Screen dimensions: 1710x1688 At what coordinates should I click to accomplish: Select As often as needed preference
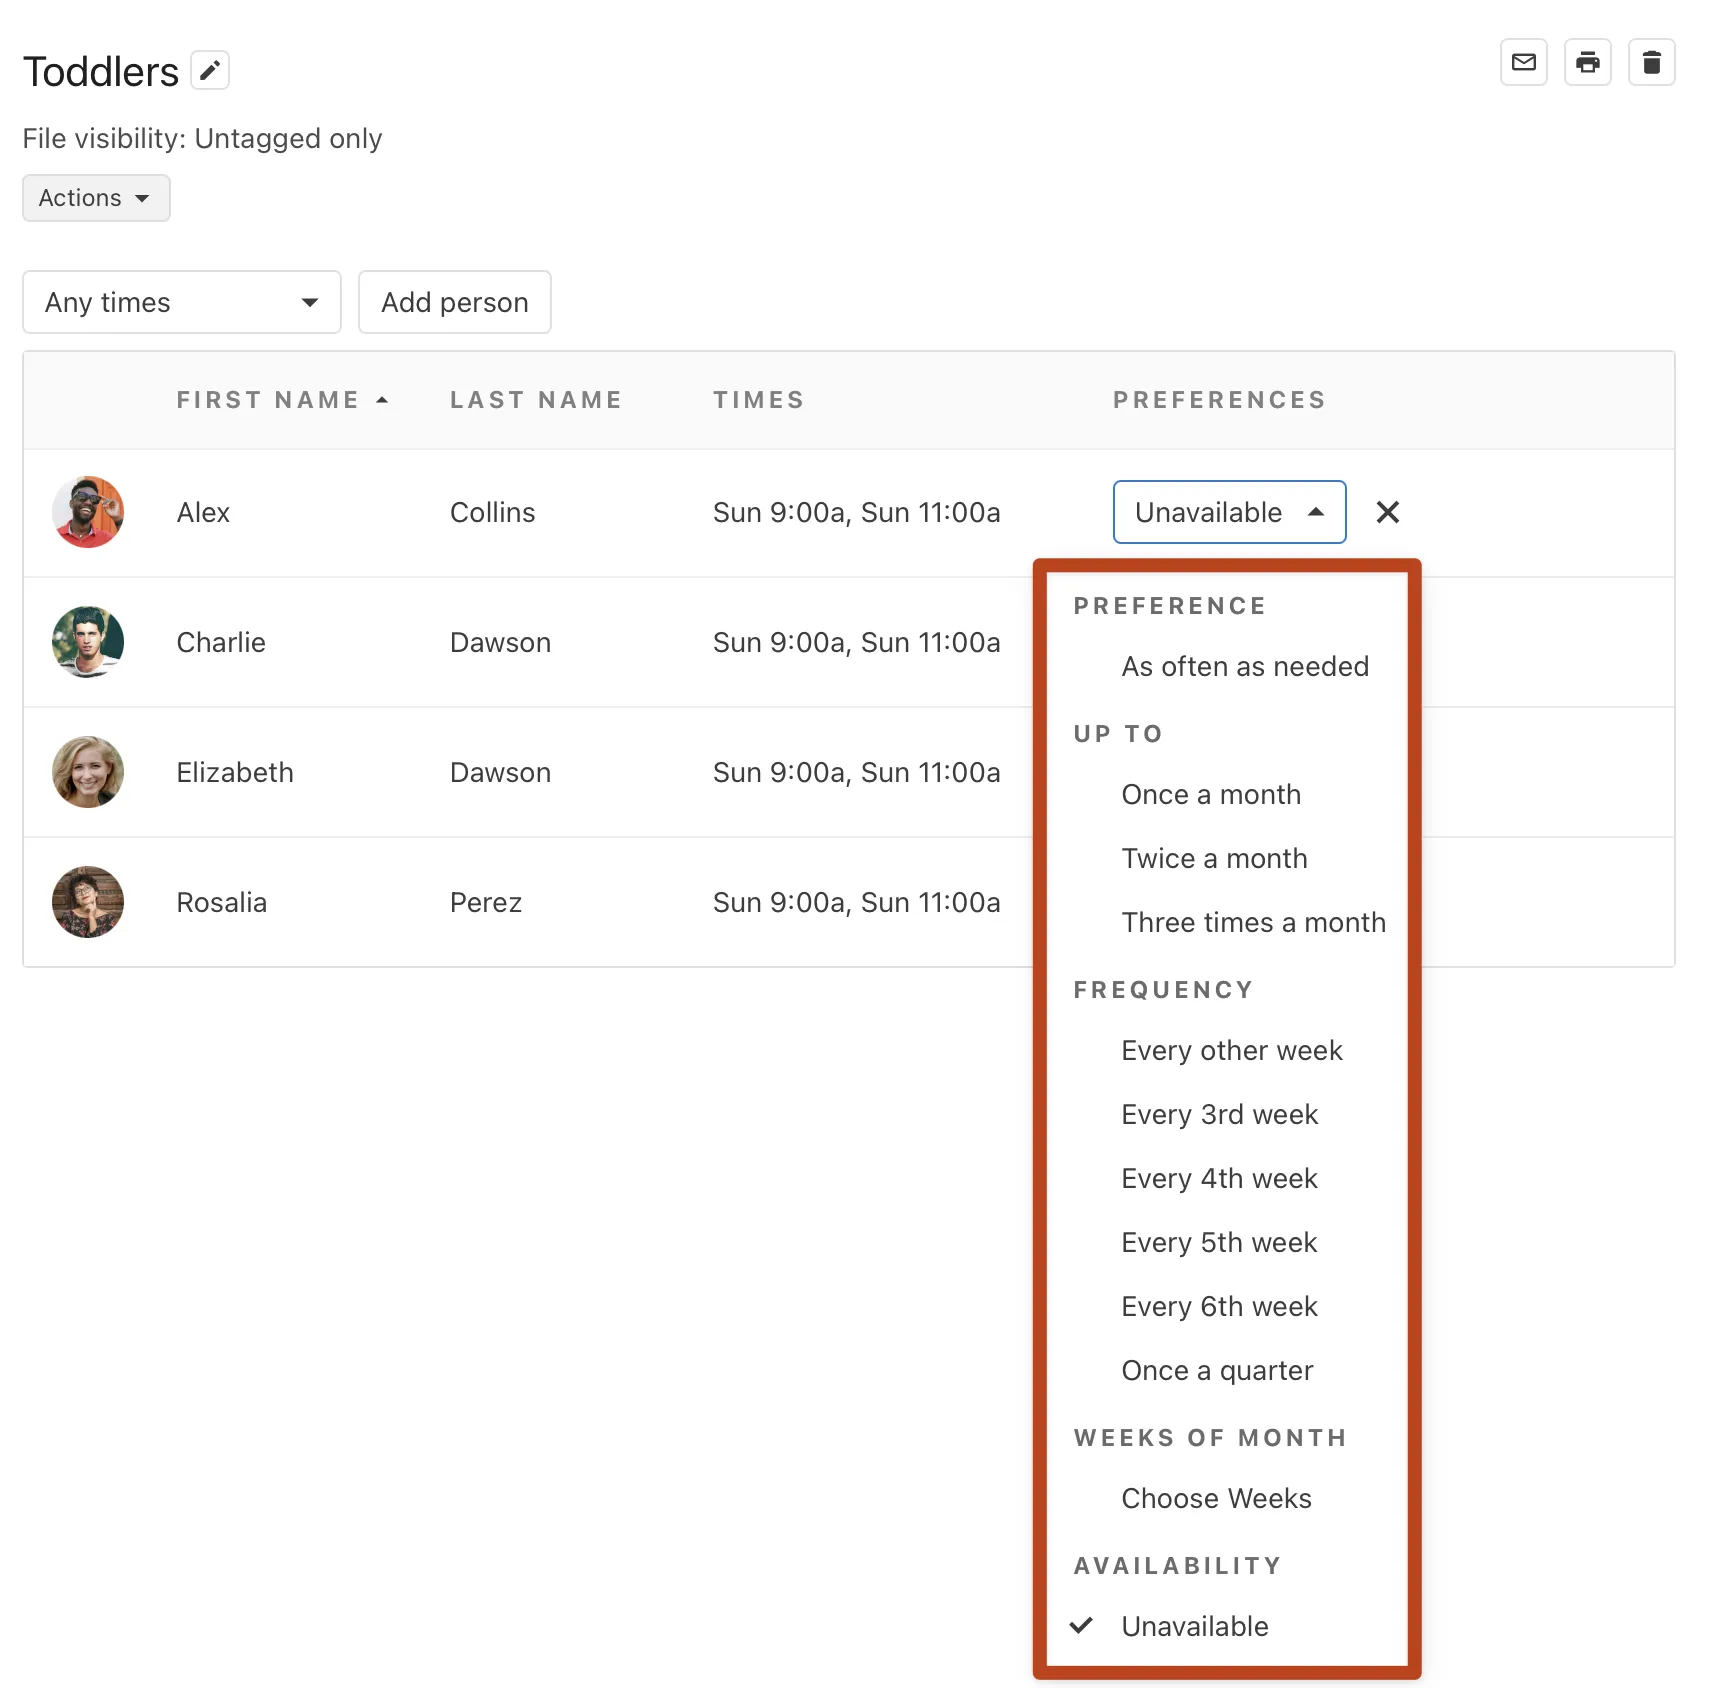pyautogui.click(x=1245, y=666)
